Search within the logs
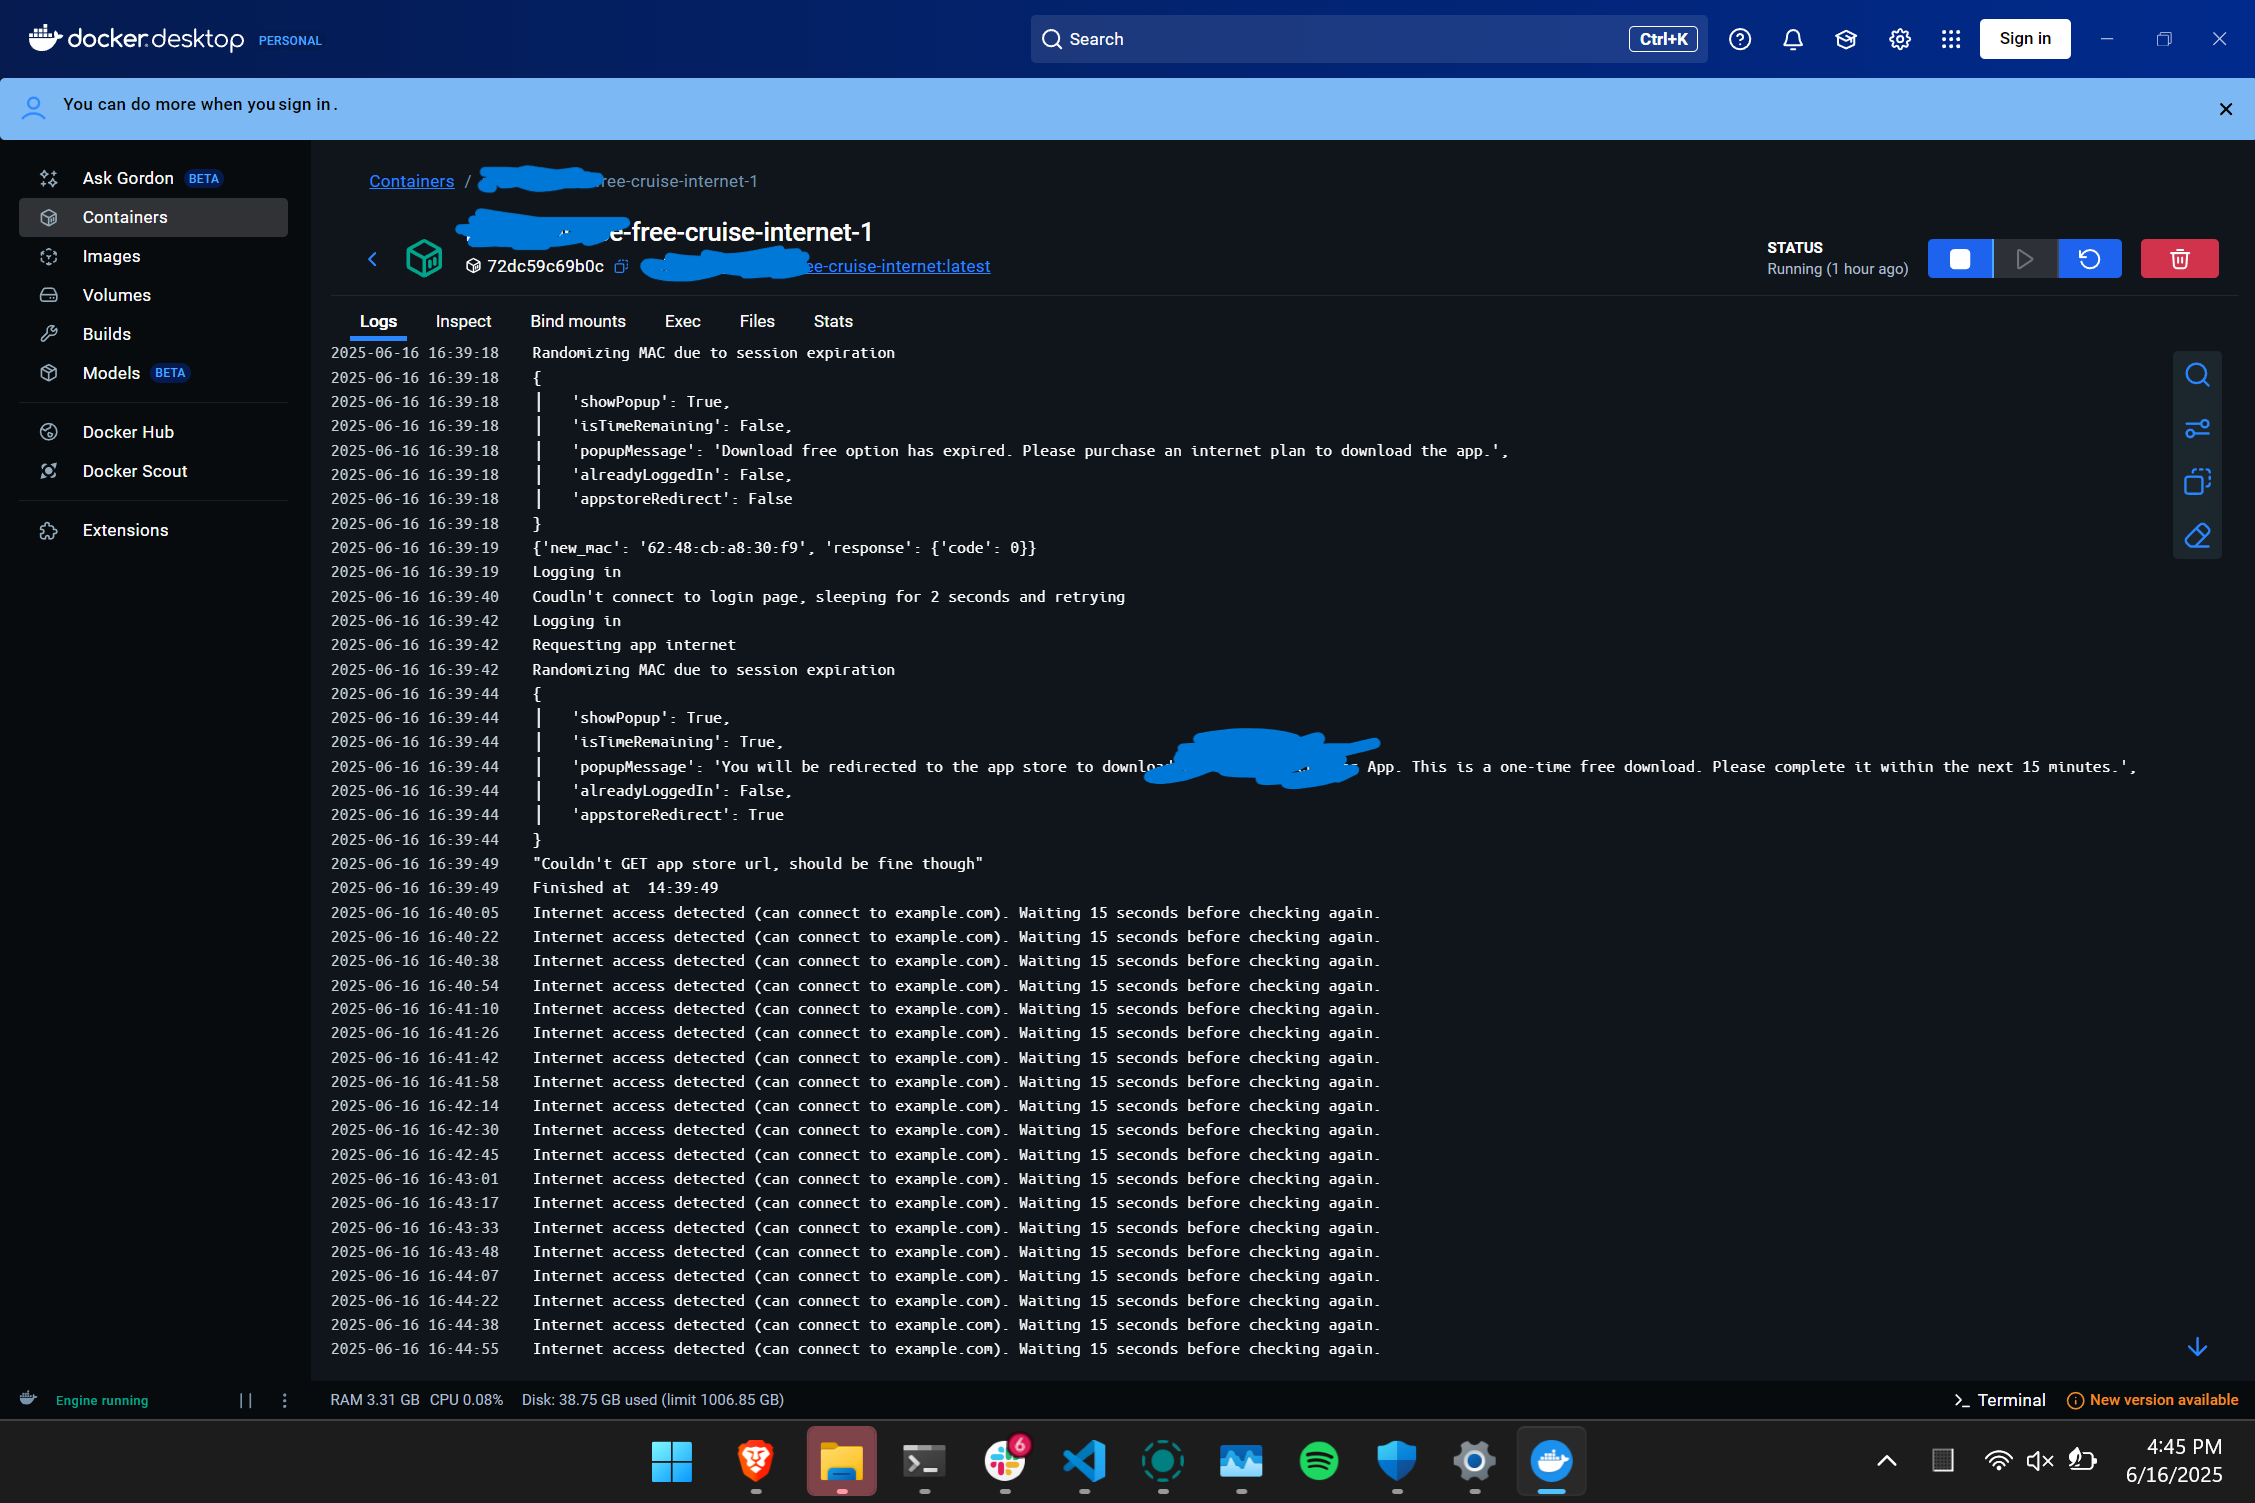Viewport: 2255px width, 1503px height. (2197, 375)
